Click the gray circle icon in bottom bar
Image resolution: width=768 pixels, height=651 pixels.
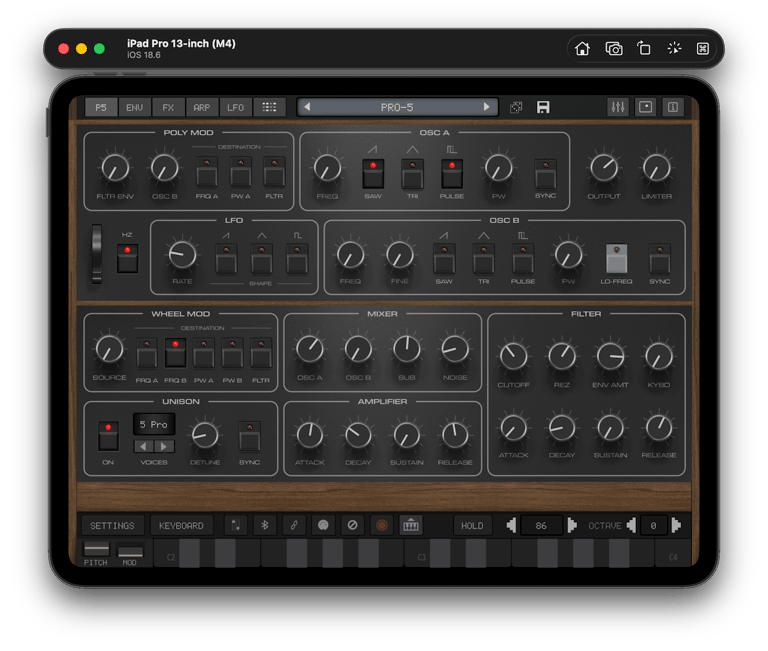pos(323,526)
